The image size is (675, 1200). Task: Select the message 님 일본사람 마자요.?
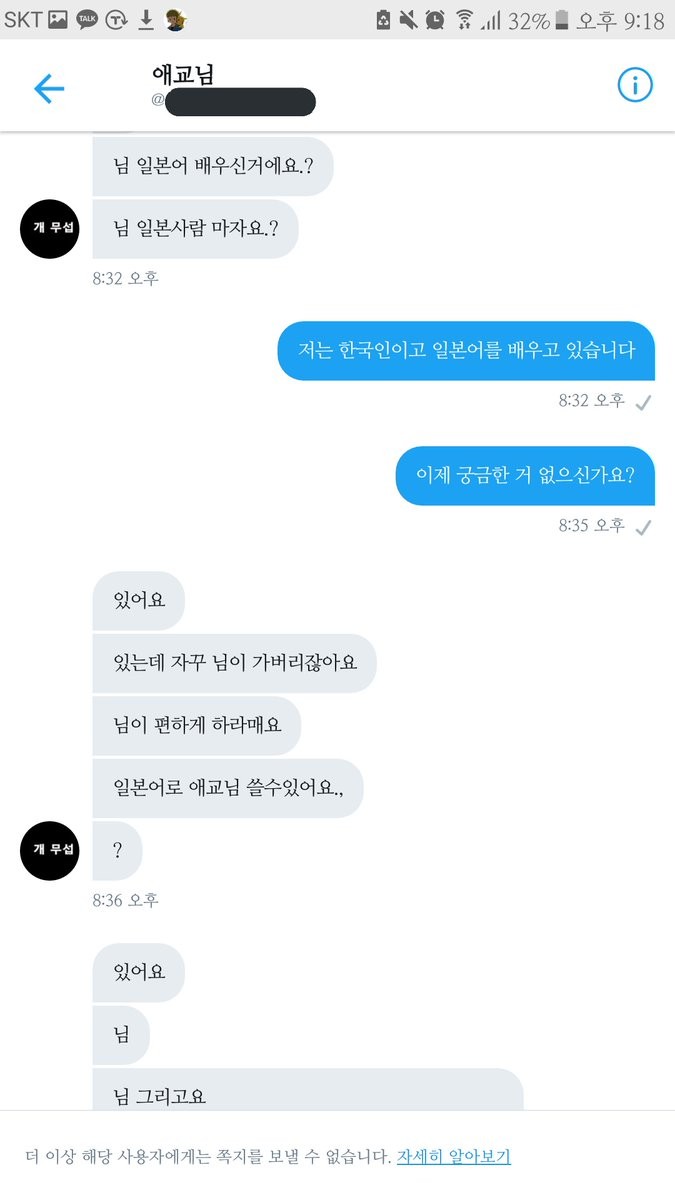click(196, 229)
